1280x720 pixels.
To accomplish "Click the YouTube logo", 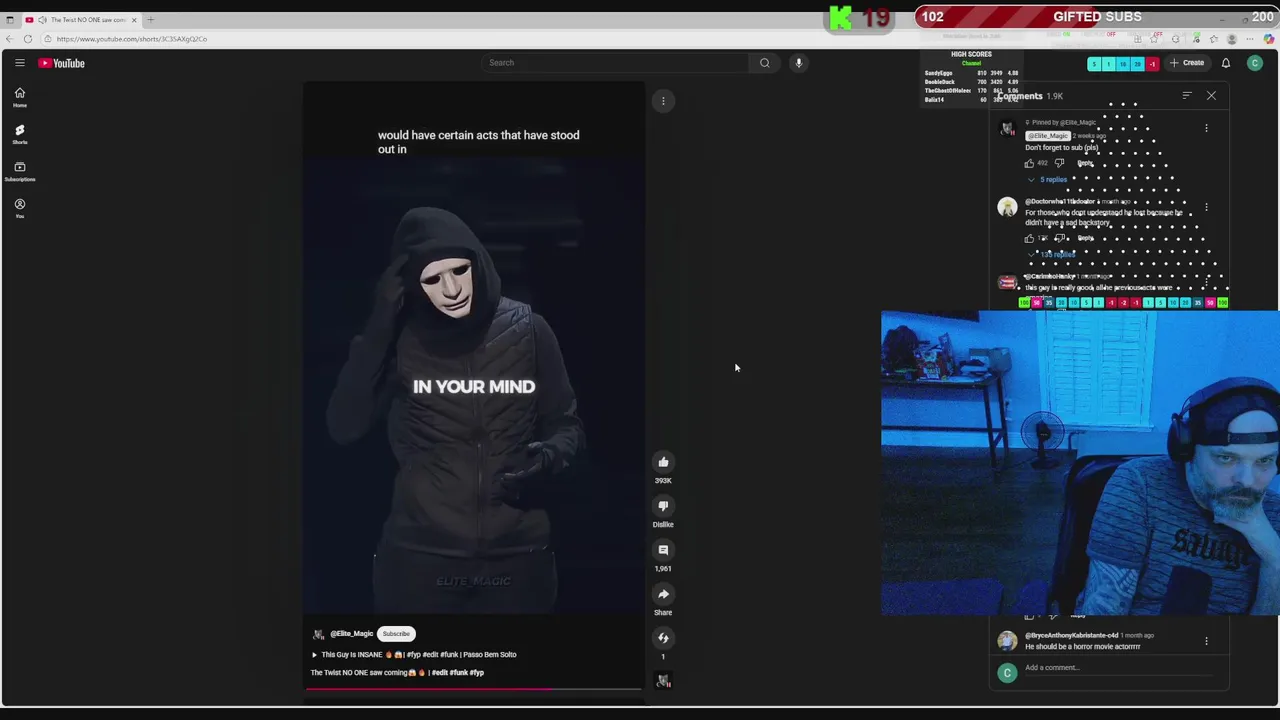I will click(62, 63).
